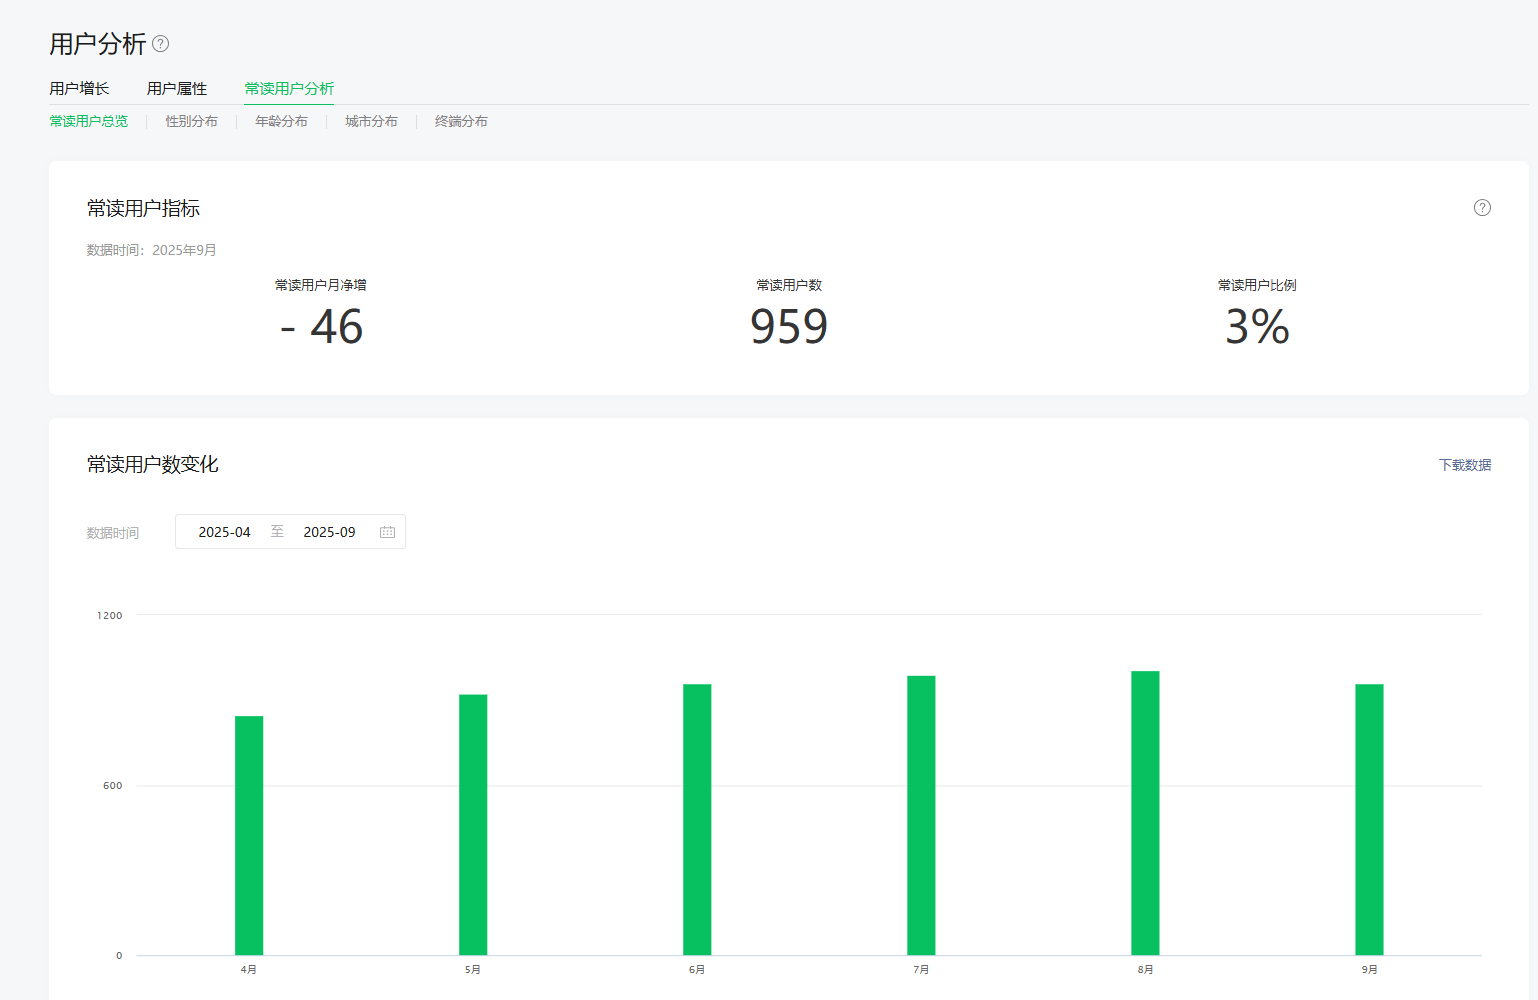This screenshot has width=1538, height=1000.
Task: Open 年龄分布 sub-tab
Action: (x=281, y=121)
